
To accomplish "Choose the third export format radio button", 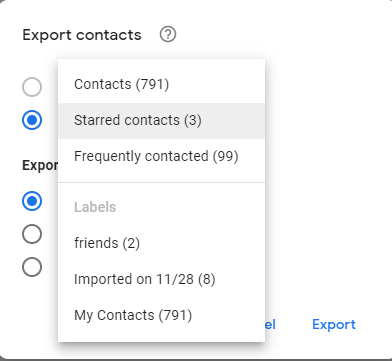I will point(32,267).
